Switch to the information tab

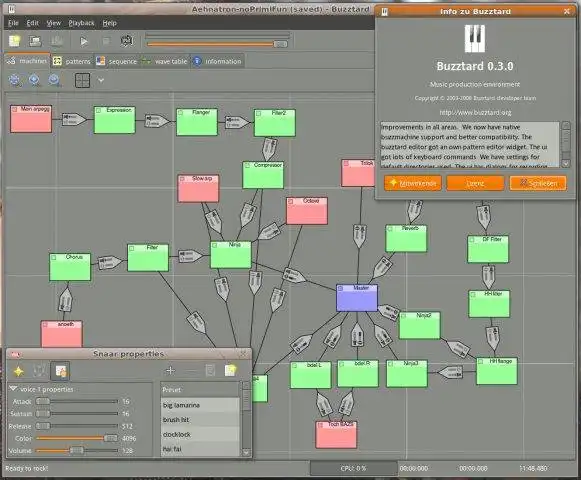(x=218, y=62)
